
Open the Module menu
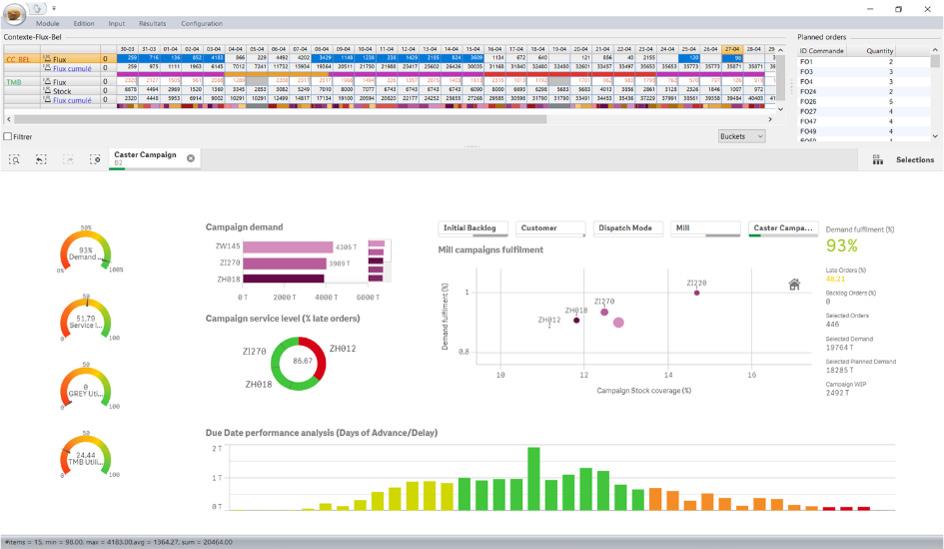pos(48,23)
